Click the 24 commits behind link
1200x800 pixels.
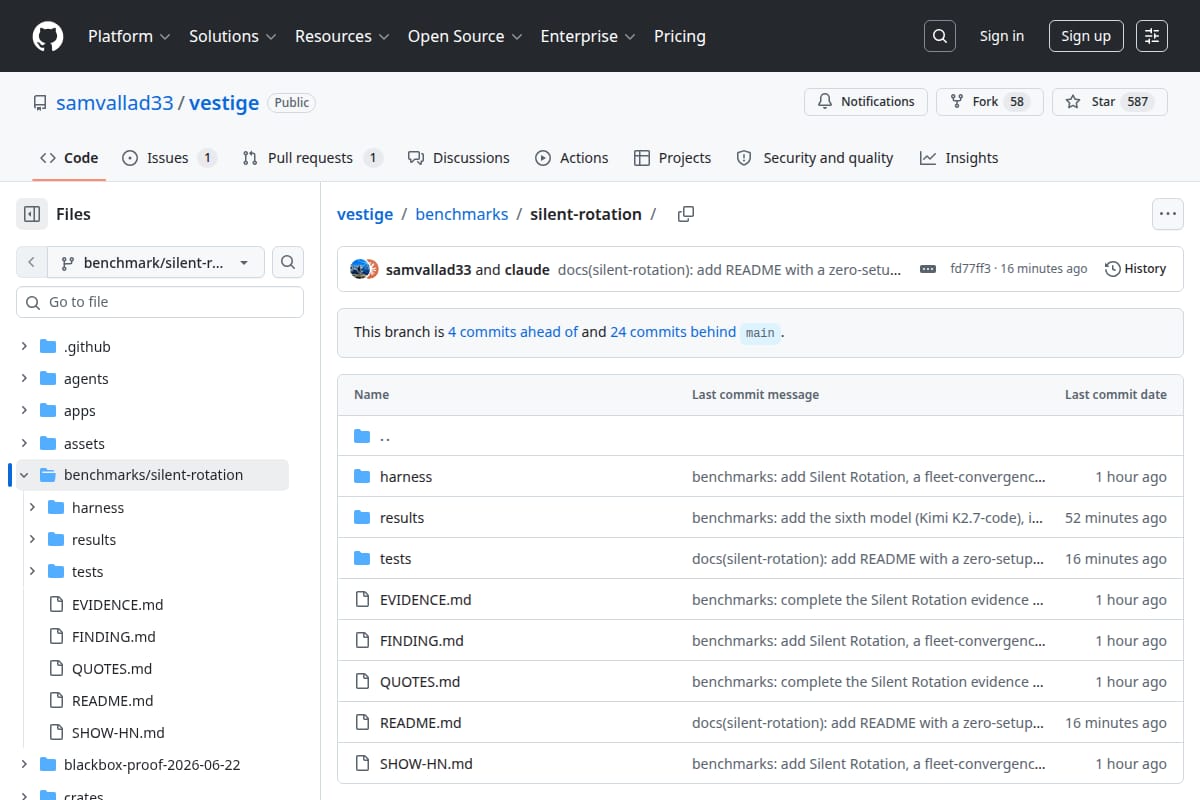[673, 332]
